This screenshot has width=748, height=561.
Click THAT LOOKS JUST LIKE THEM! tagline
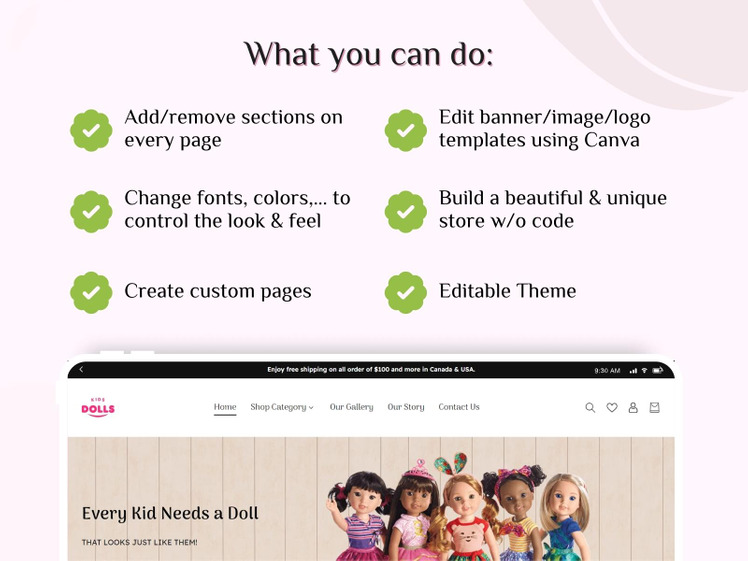tap(139, 542)
